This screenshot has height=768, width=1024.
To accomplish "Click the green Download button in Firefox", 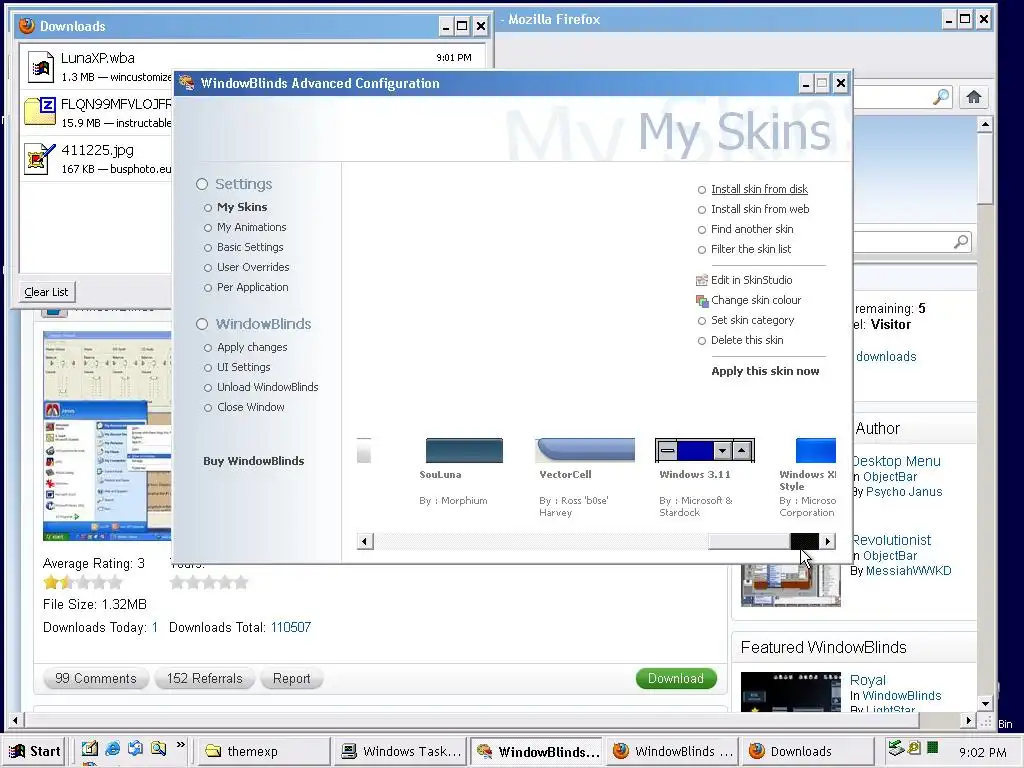I will (x=676, y=679).
